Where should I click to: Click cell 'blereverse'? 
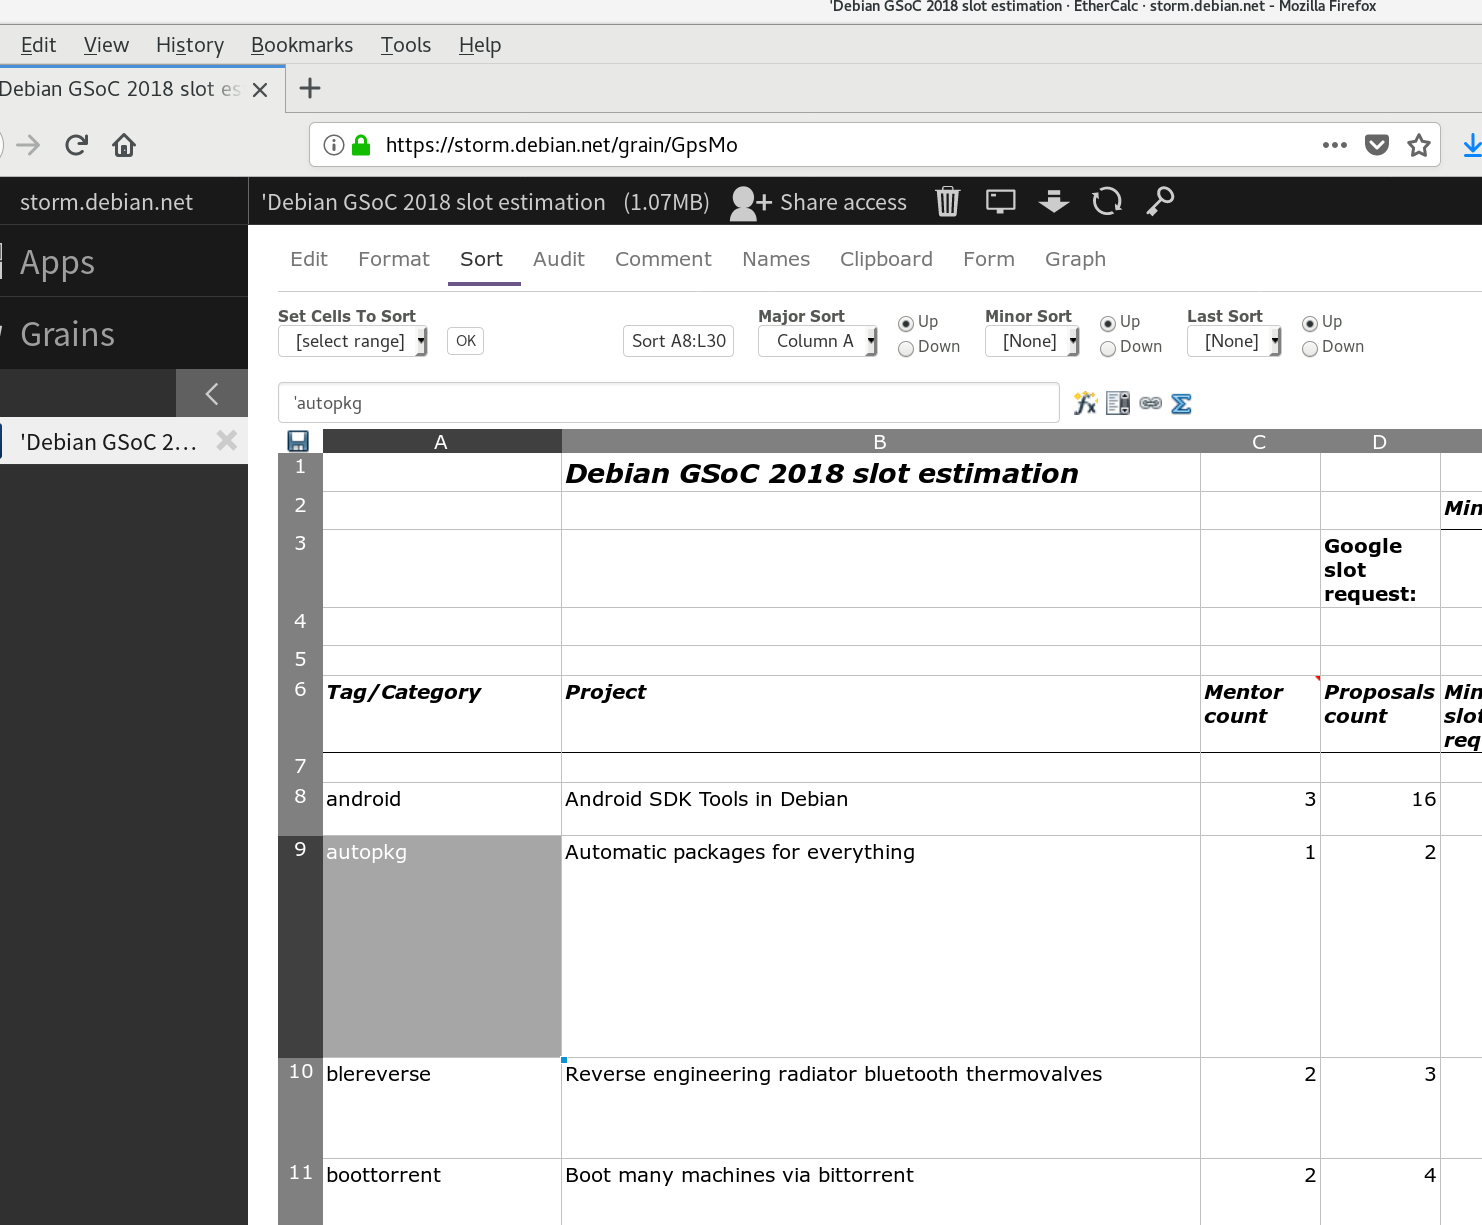[x=441, y=1108]
